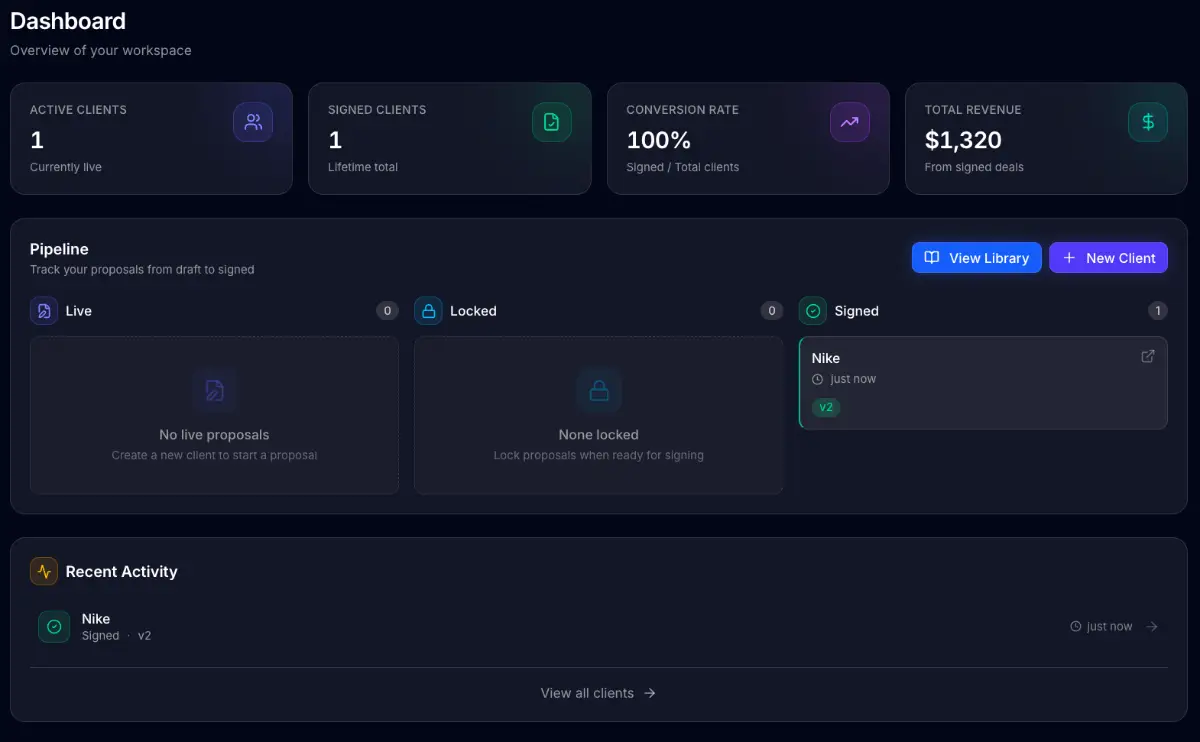1200x742 pixels.
Task: Select the v2 badge on Nike card
Action: pos(826,408)
